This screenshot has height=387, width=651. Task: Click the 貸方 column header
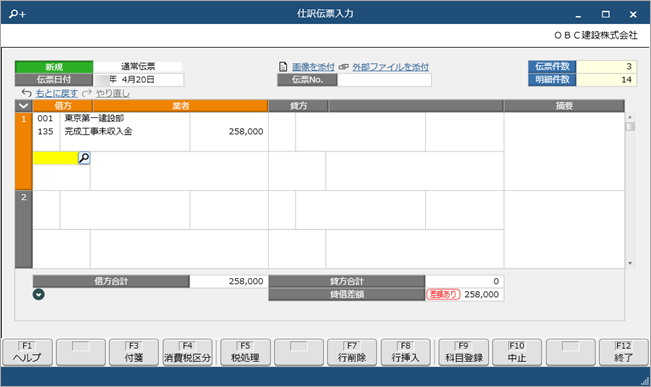(299, 106)
